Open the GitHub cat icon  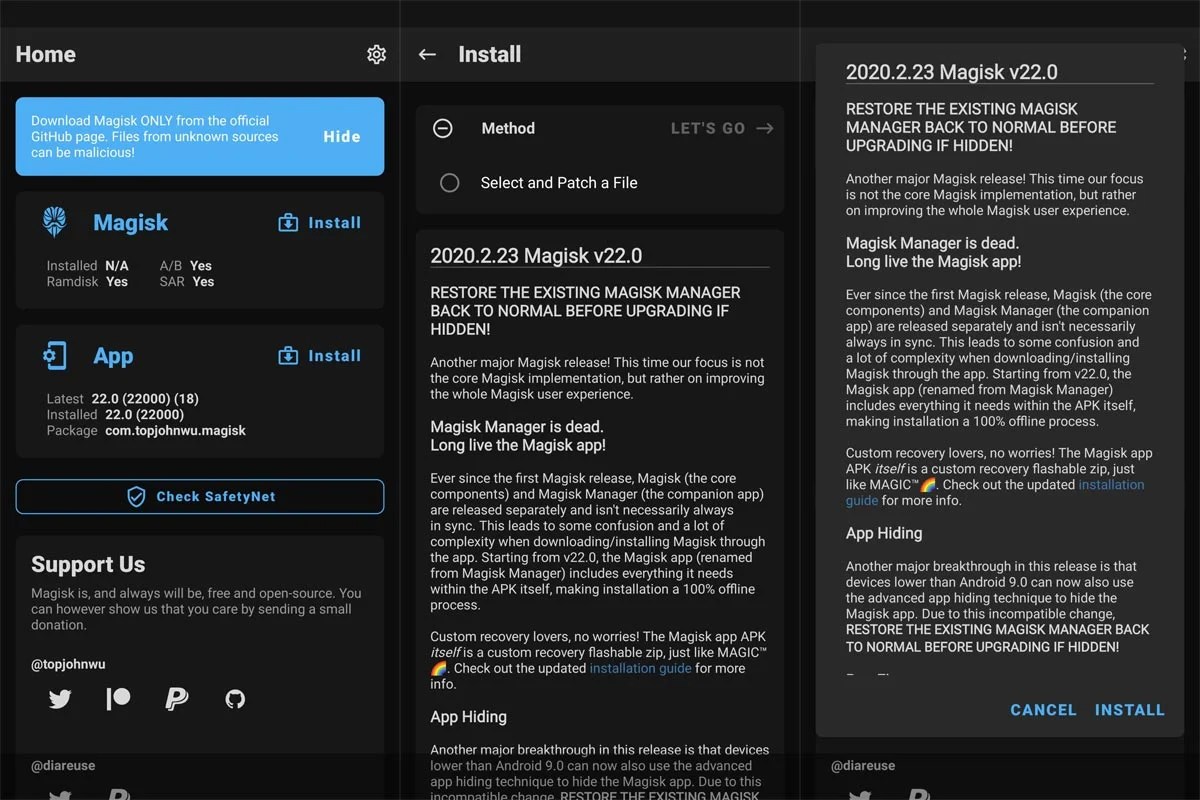(235, 698)
